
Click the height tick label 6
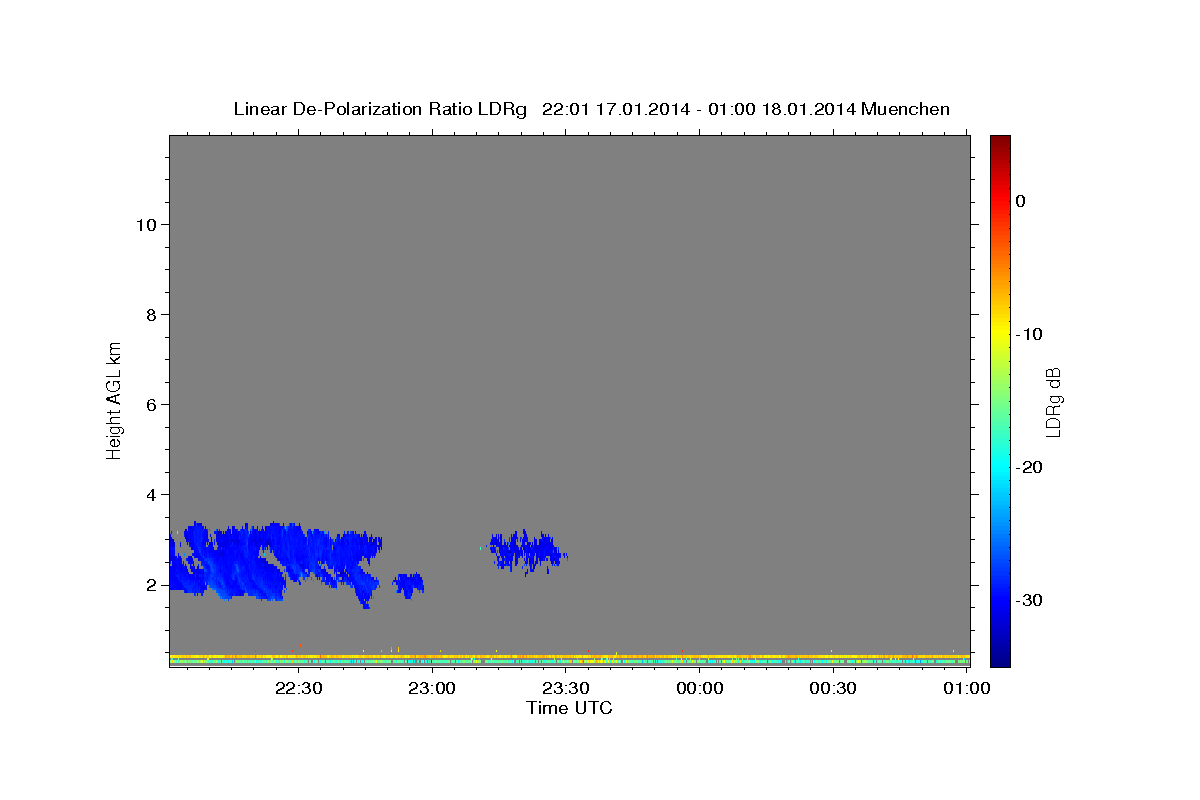tap(152, 404)
